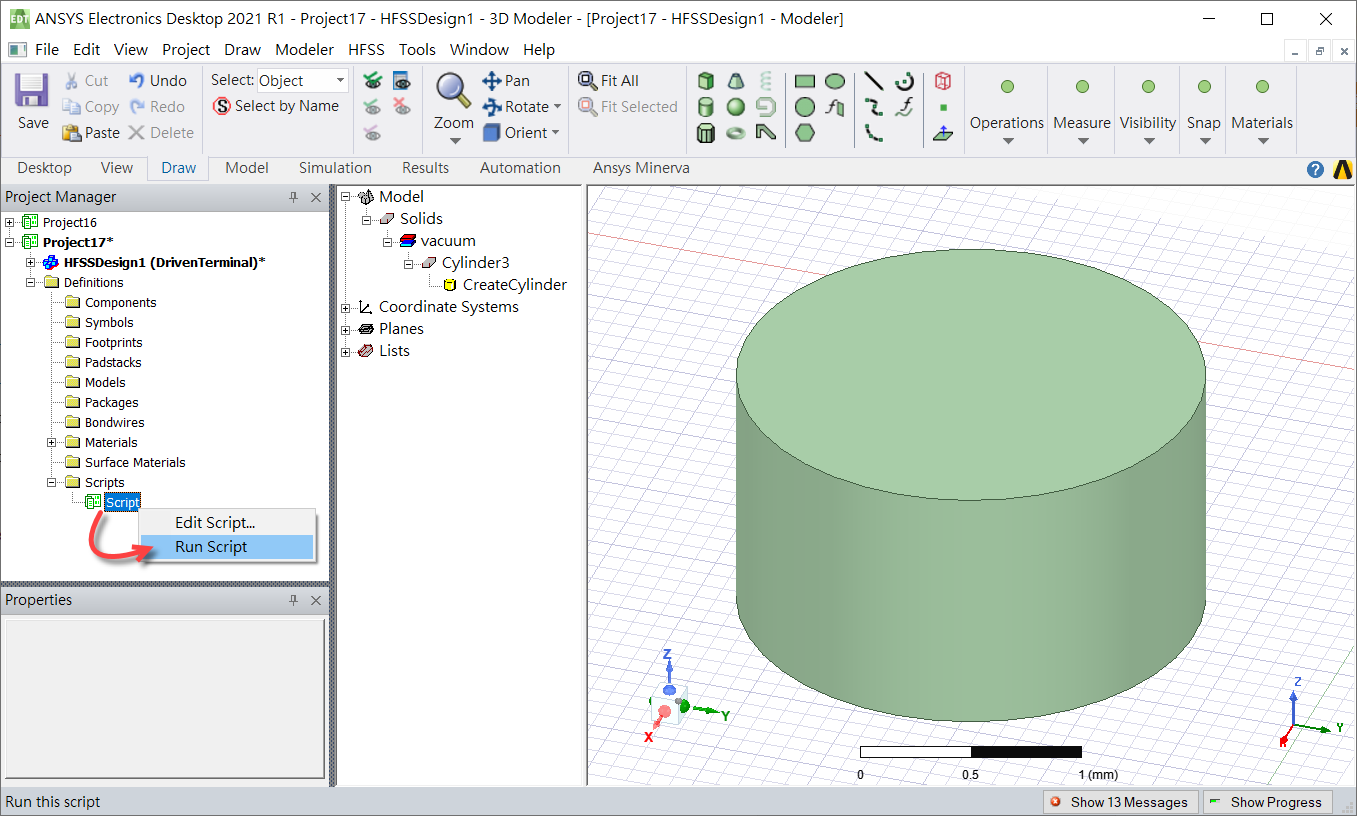The height and width of the screenshot is (816, 1357).
Task: Click the yellow Ansys logo icon
Action: coord(1343,169)
